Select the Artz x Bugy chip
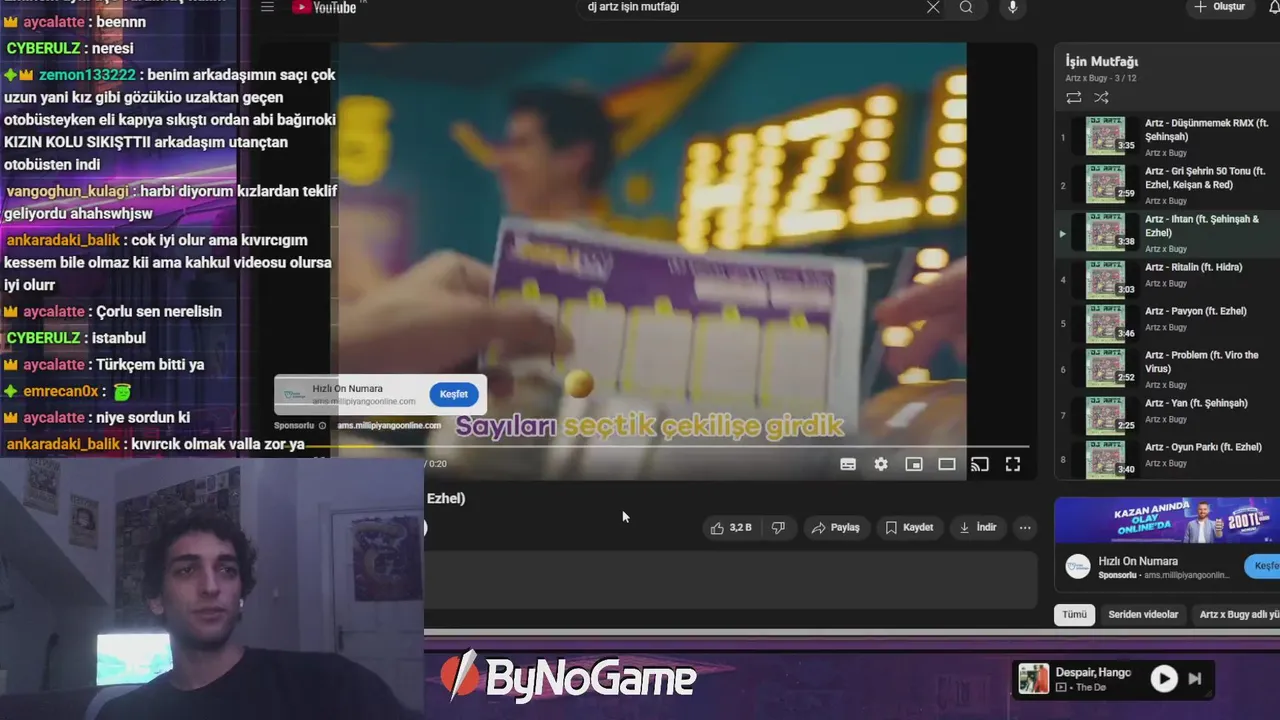The image size is (1280, 720). (x=1238, y=615)
